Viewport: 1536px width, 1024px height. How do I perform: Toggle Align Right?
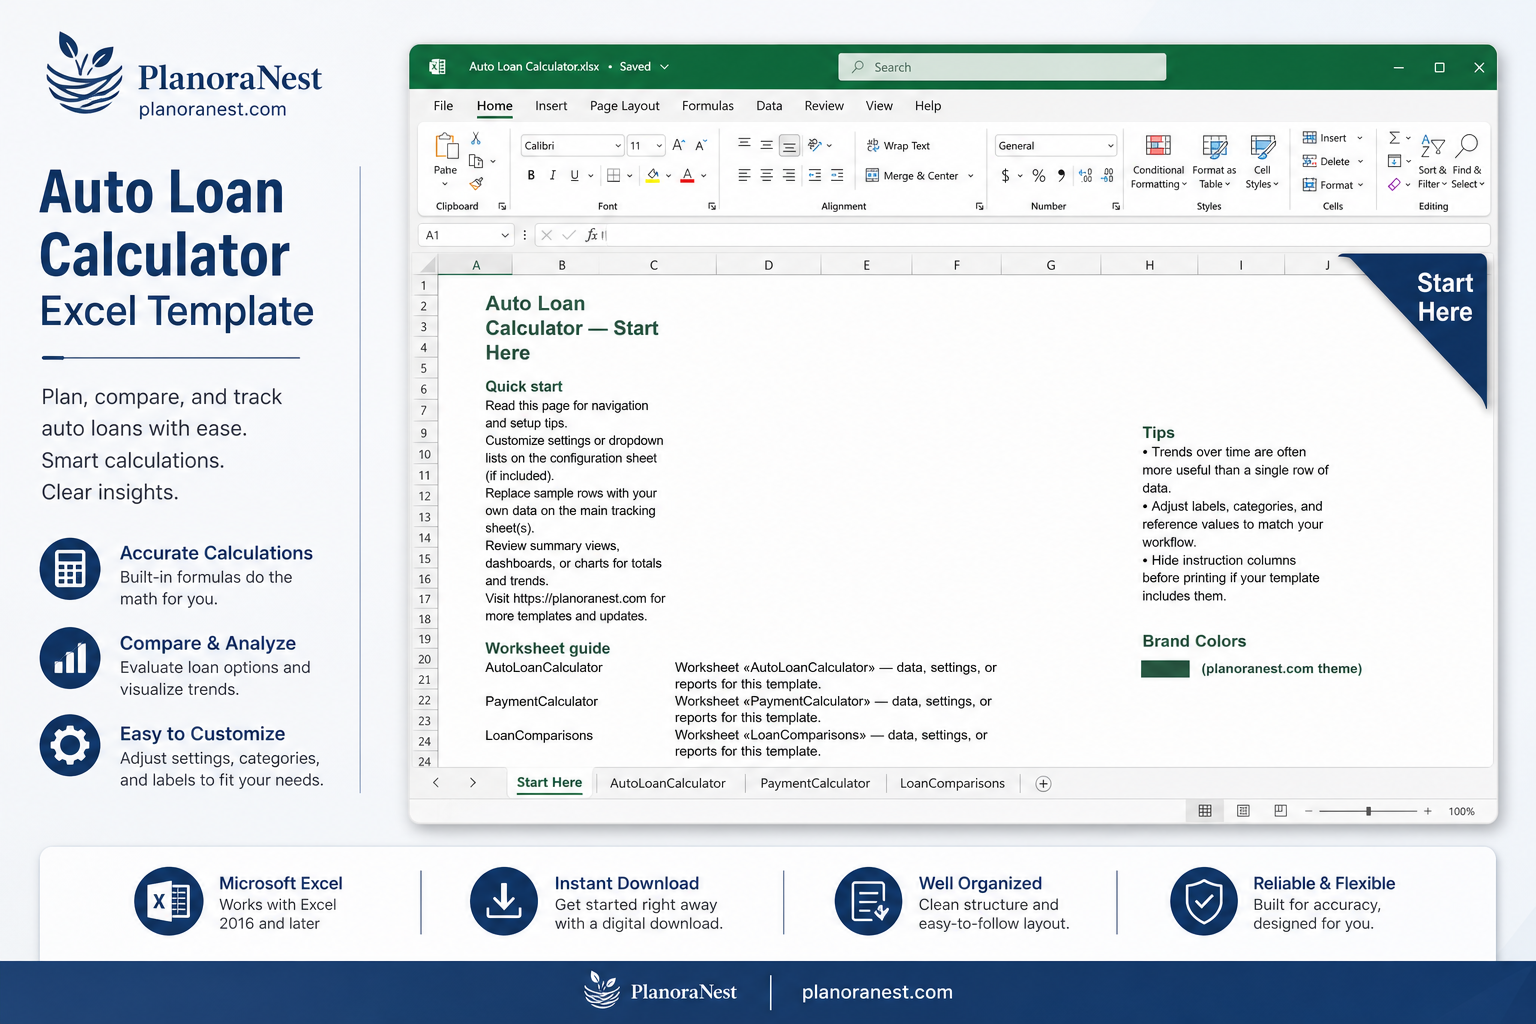tap(789, 175)
